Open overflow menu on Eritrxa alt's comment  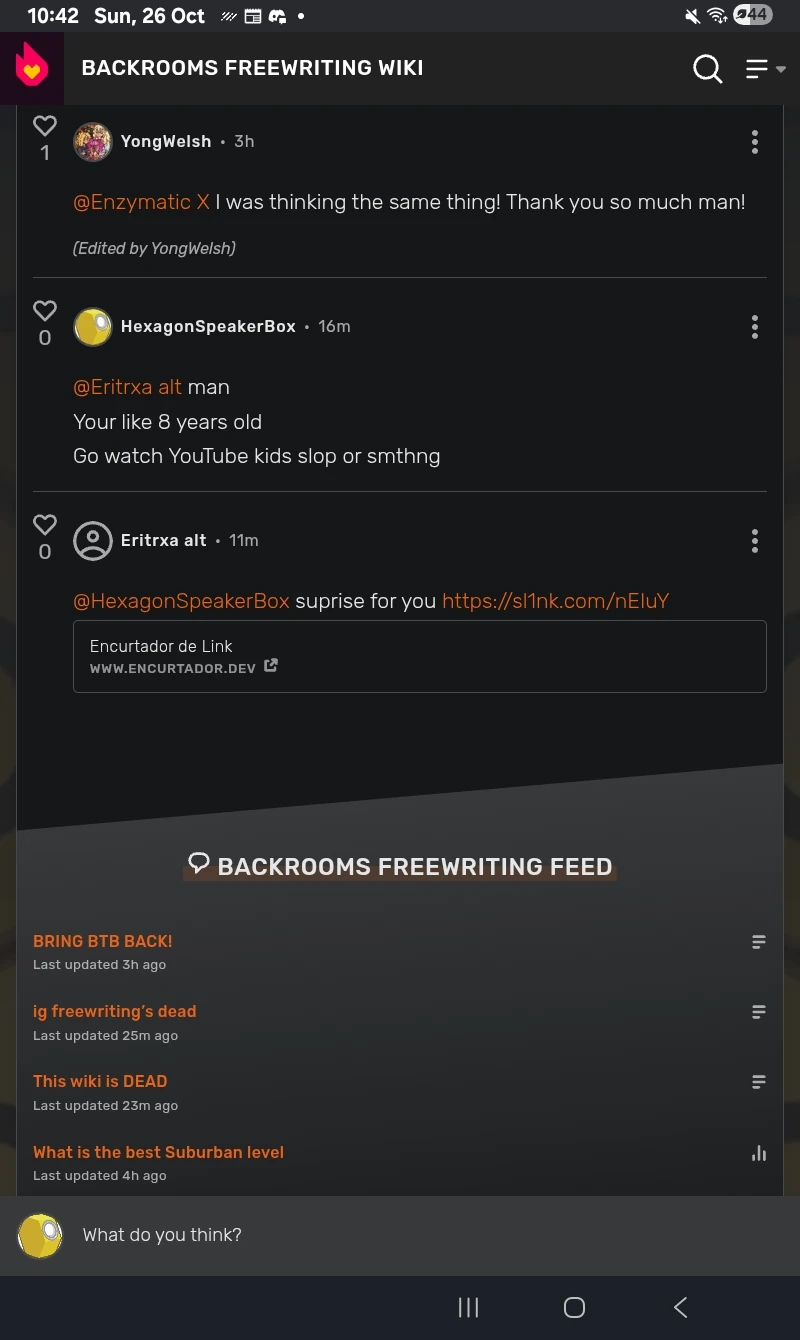(x=755, y=541)
